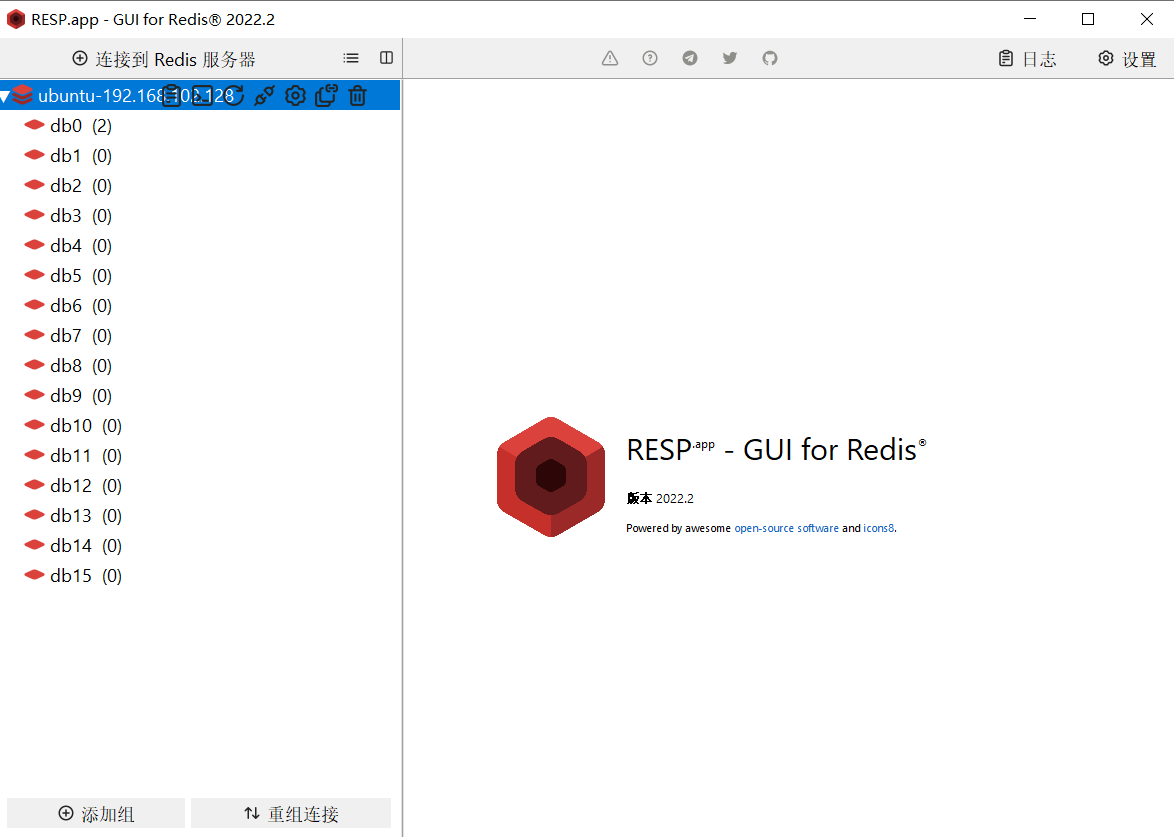The height and width of the screenshot is (837, 1174).
Task: Select database db2 (0)
Action: [200, 186]
